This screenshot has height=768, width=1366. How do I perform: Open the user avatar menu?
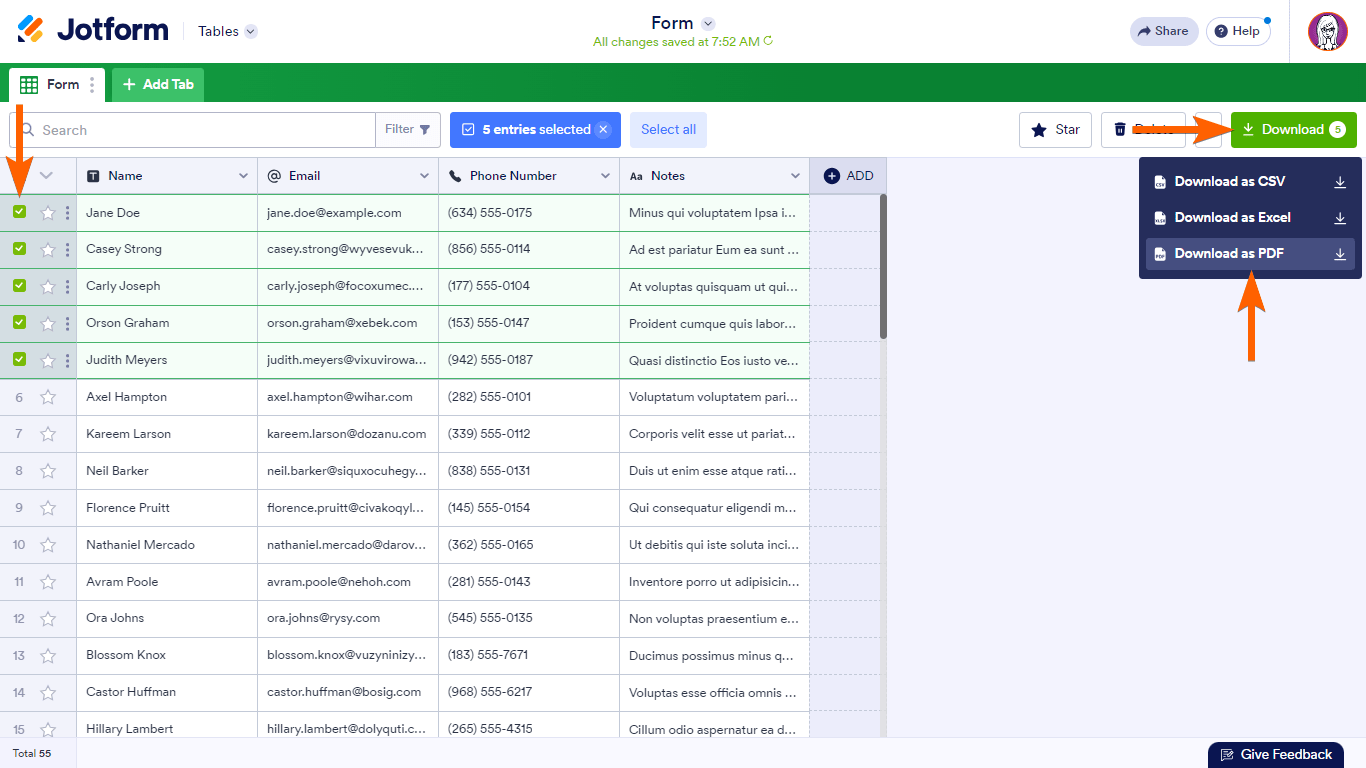coord(1328,32)
